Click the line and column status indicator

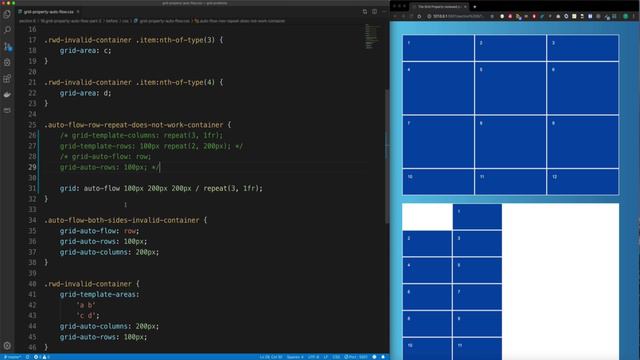click(271, 357)
